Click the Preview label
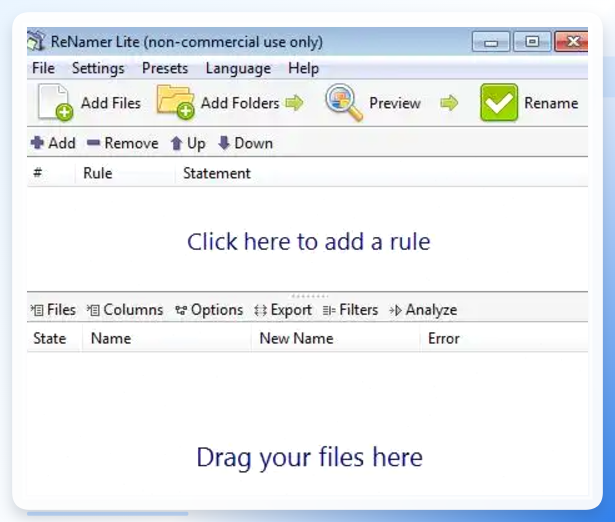Screen dimensions: 615x522 (395, 103)
